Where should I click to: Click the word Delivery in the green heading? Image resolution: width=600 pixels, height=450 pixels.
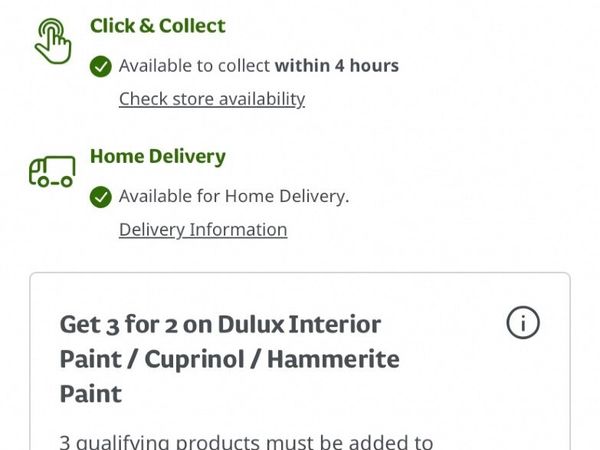(187, 156)
